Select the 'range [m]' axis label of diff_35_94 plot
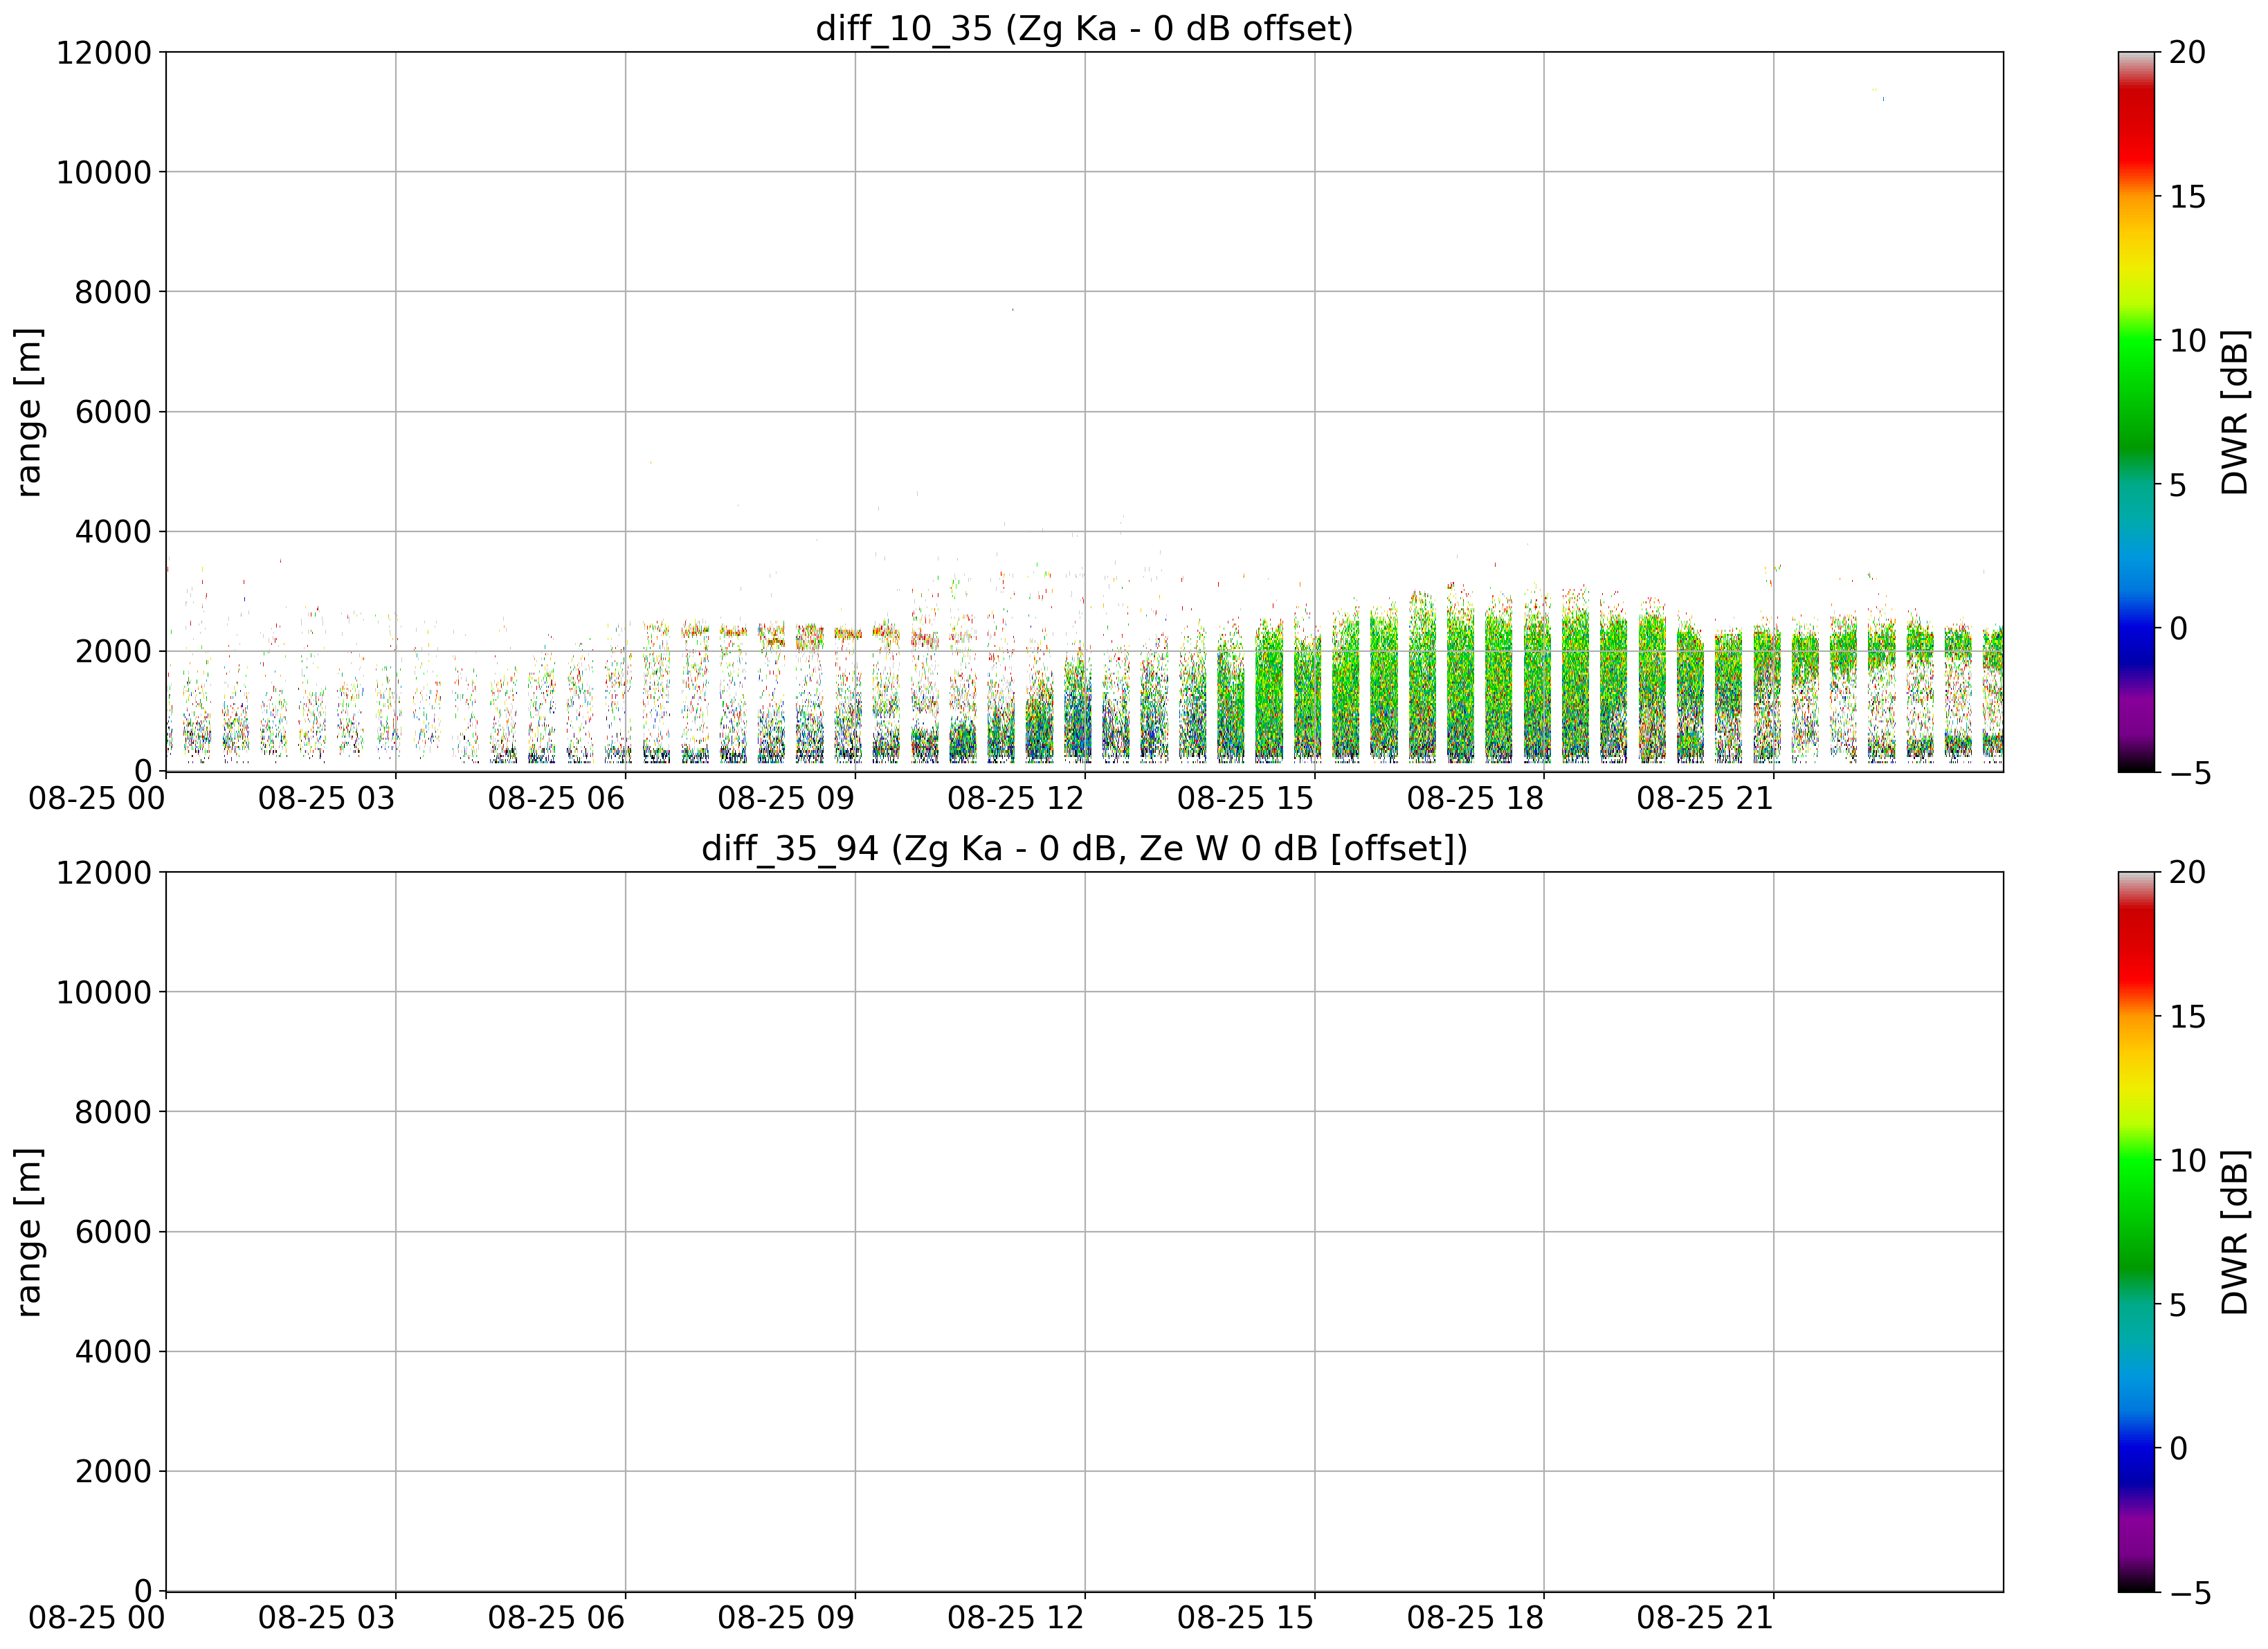Screen dimensions: 2268x1649 click(28, 1231)
